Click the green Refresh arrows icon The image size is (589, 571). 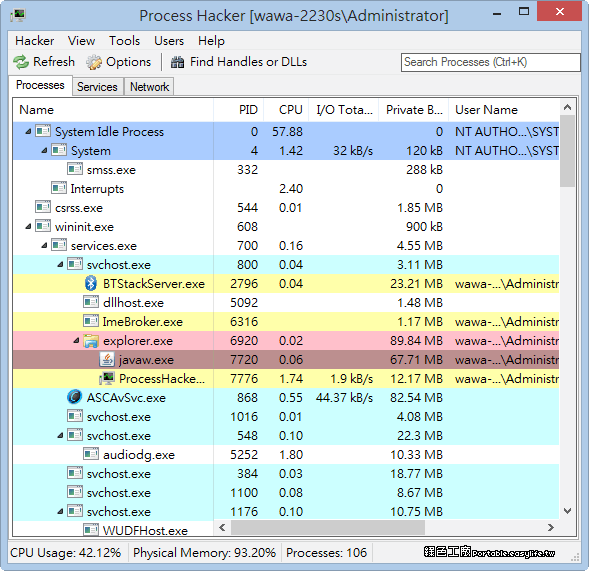coord(21,62)
